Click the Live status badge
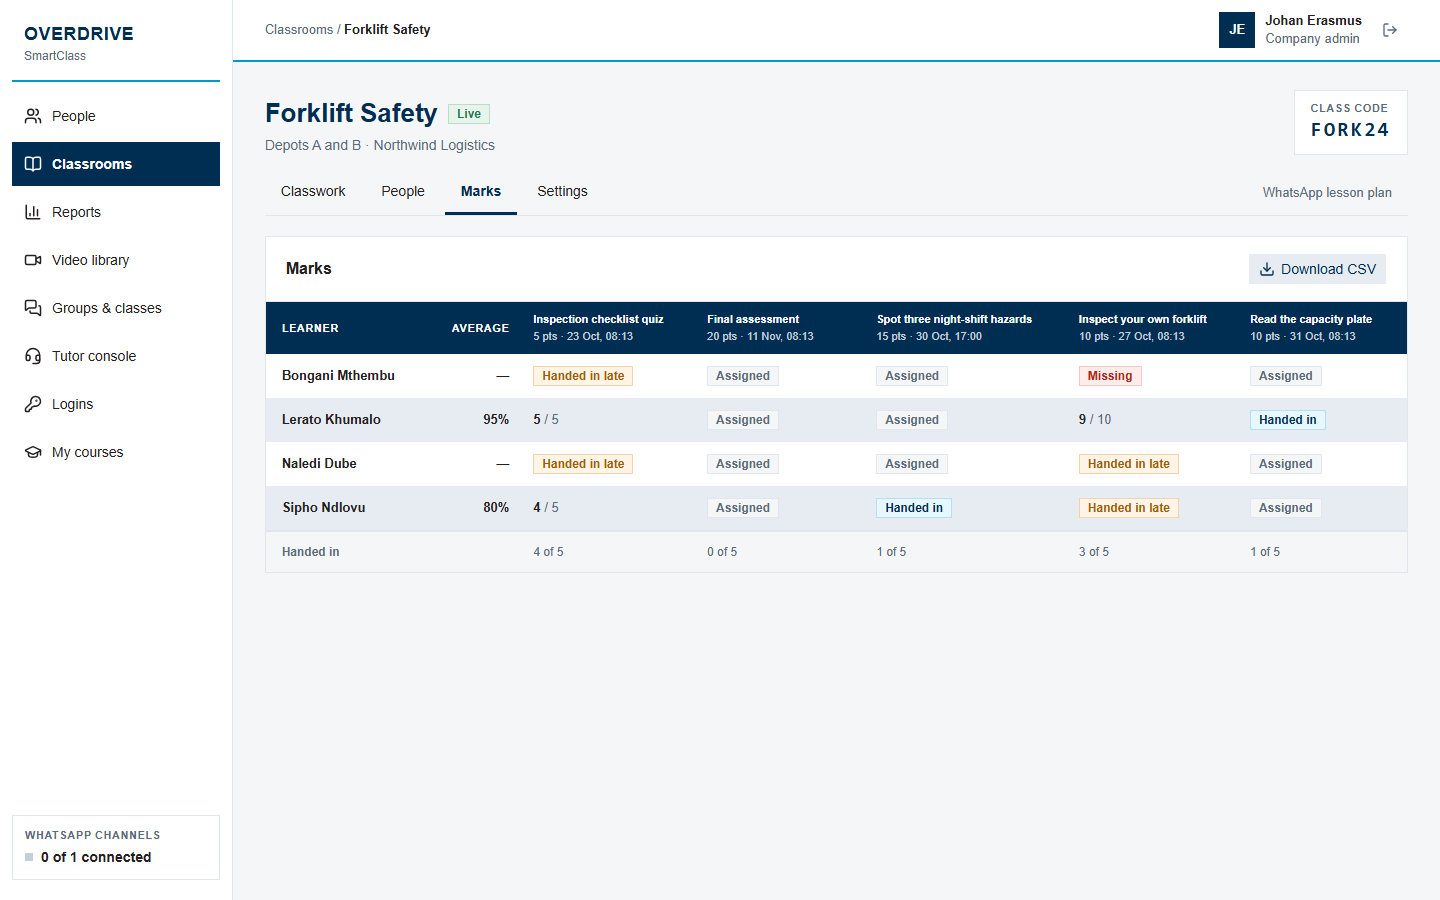The height and width of the screenshot is (900, 1440). coord(469,114)
